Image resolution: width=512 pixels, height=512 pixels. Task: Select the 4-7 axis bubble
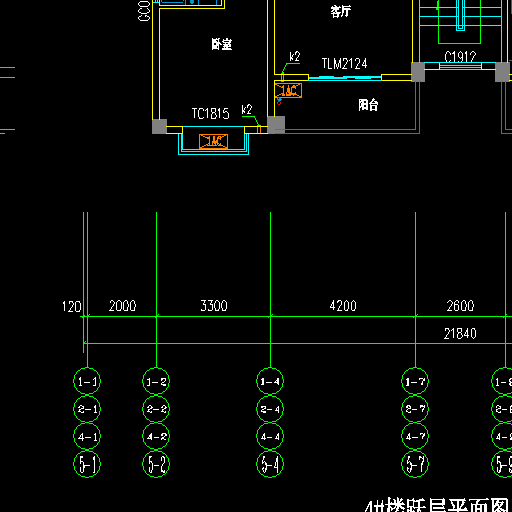coord(415,436)
